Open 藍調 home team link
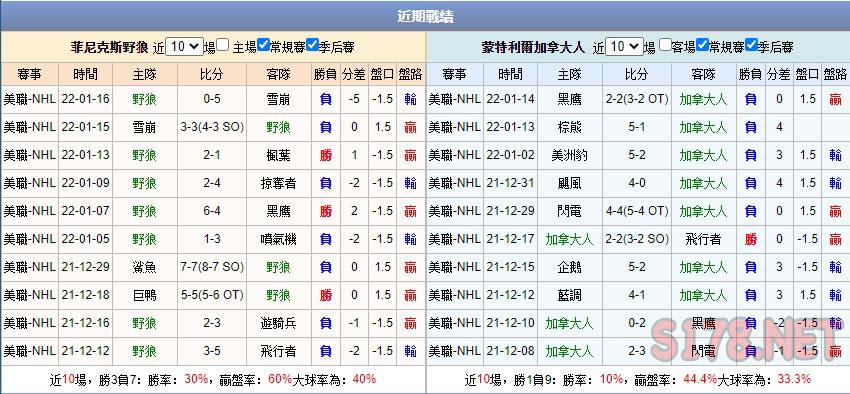This screenshot has height=394, width=850. click(569, 295)
